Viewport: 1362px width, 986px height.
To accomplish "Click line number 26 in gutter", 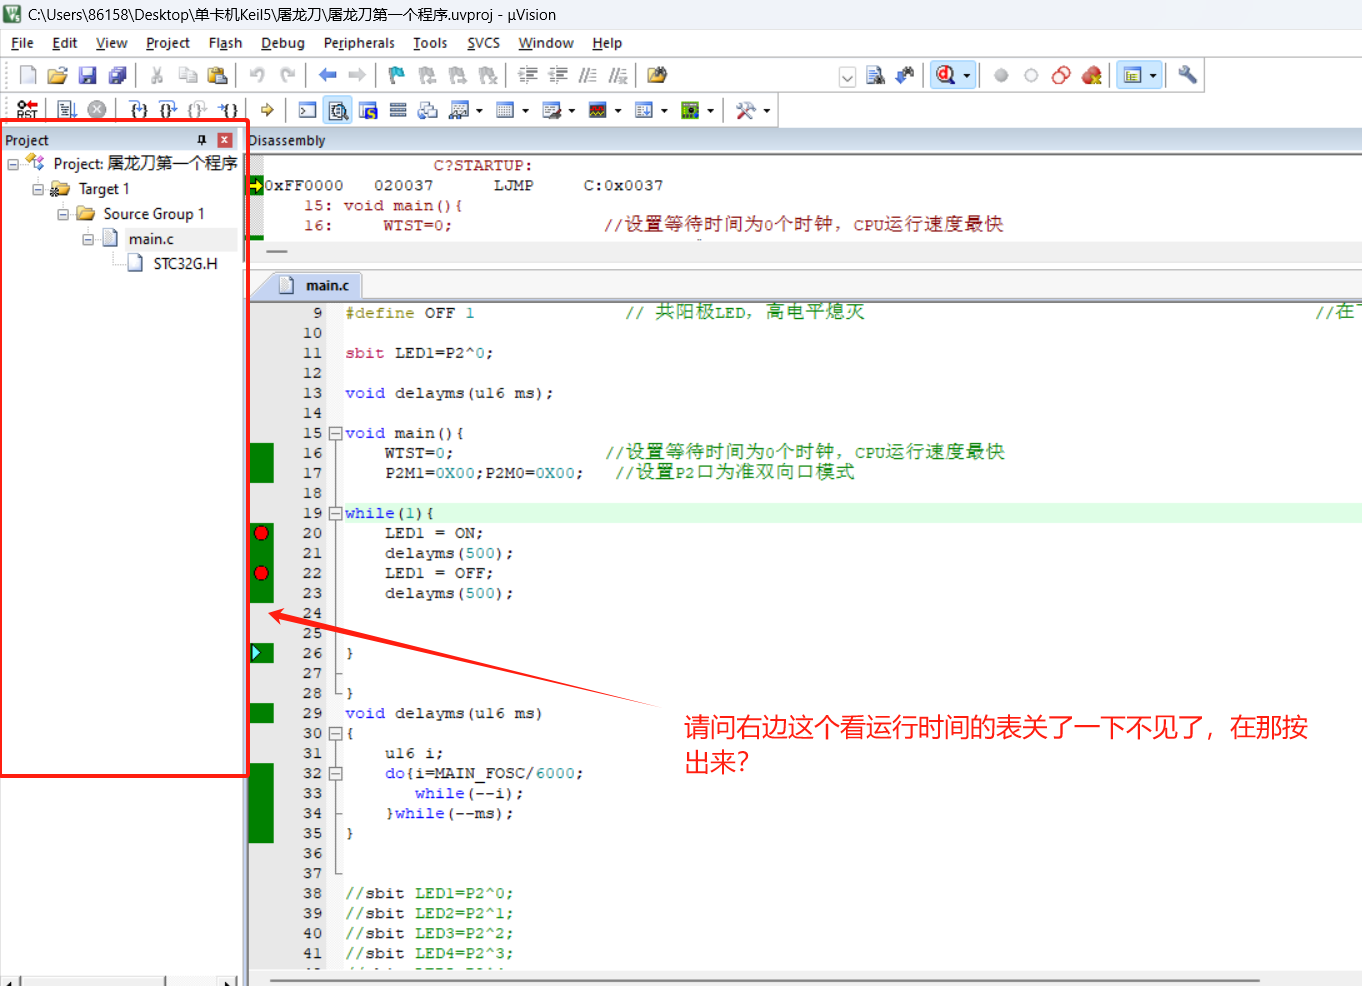I will (312, 653).
